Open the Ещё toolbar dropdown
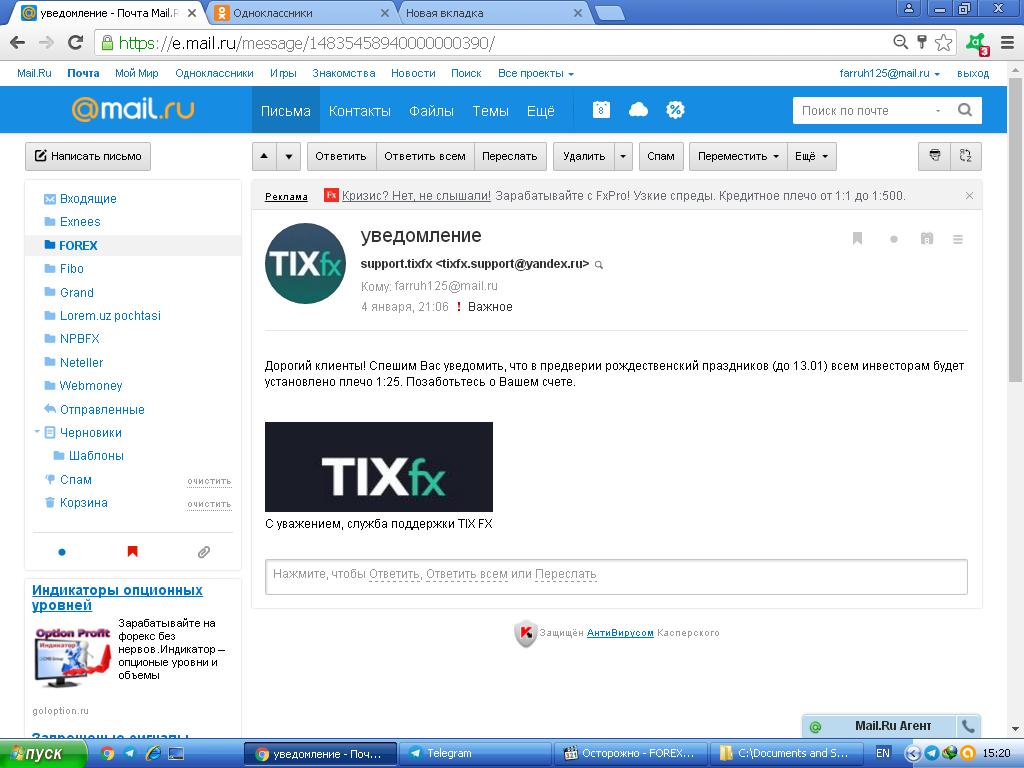Viewport: 1024px width, 768px height. (812, 156)
